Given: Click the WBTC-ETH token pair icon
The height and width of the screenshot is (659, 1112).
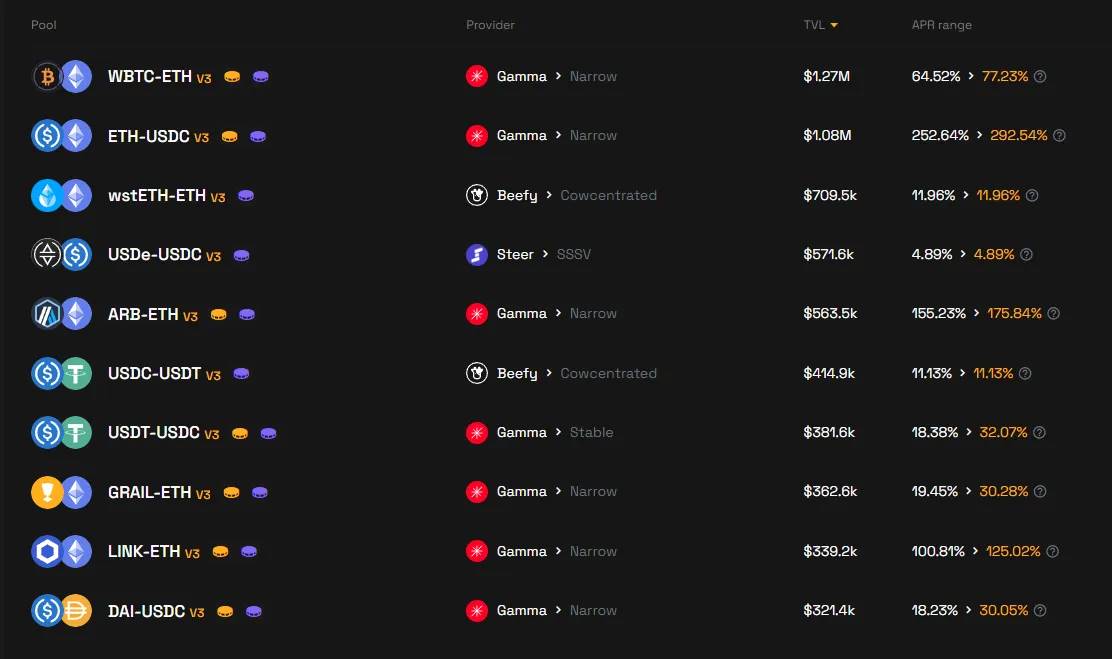Looking at the screenshot, I should pyautogui.click(x=62, y=77).
